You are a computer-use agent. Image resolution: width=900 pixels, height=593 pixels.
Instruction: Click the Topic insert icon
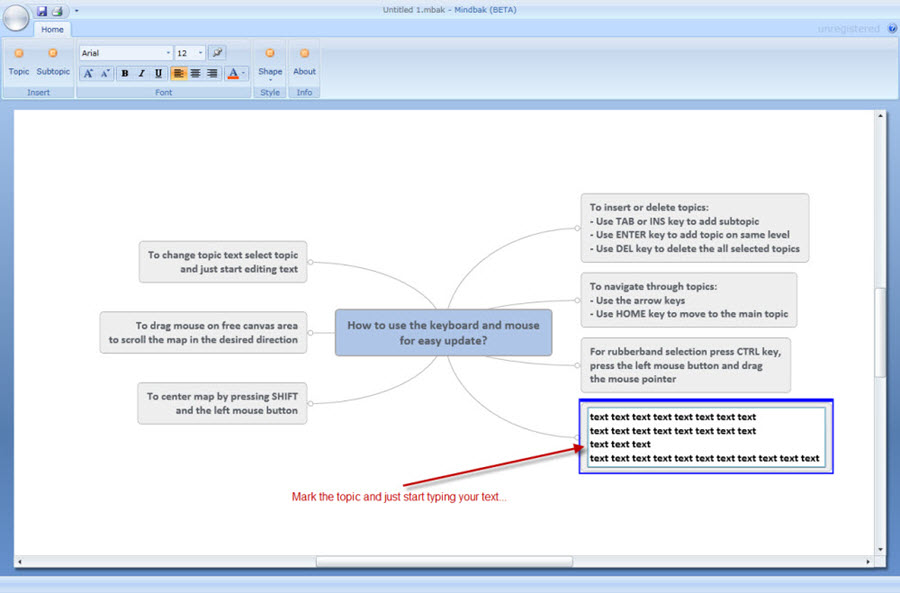coord(19,59)
